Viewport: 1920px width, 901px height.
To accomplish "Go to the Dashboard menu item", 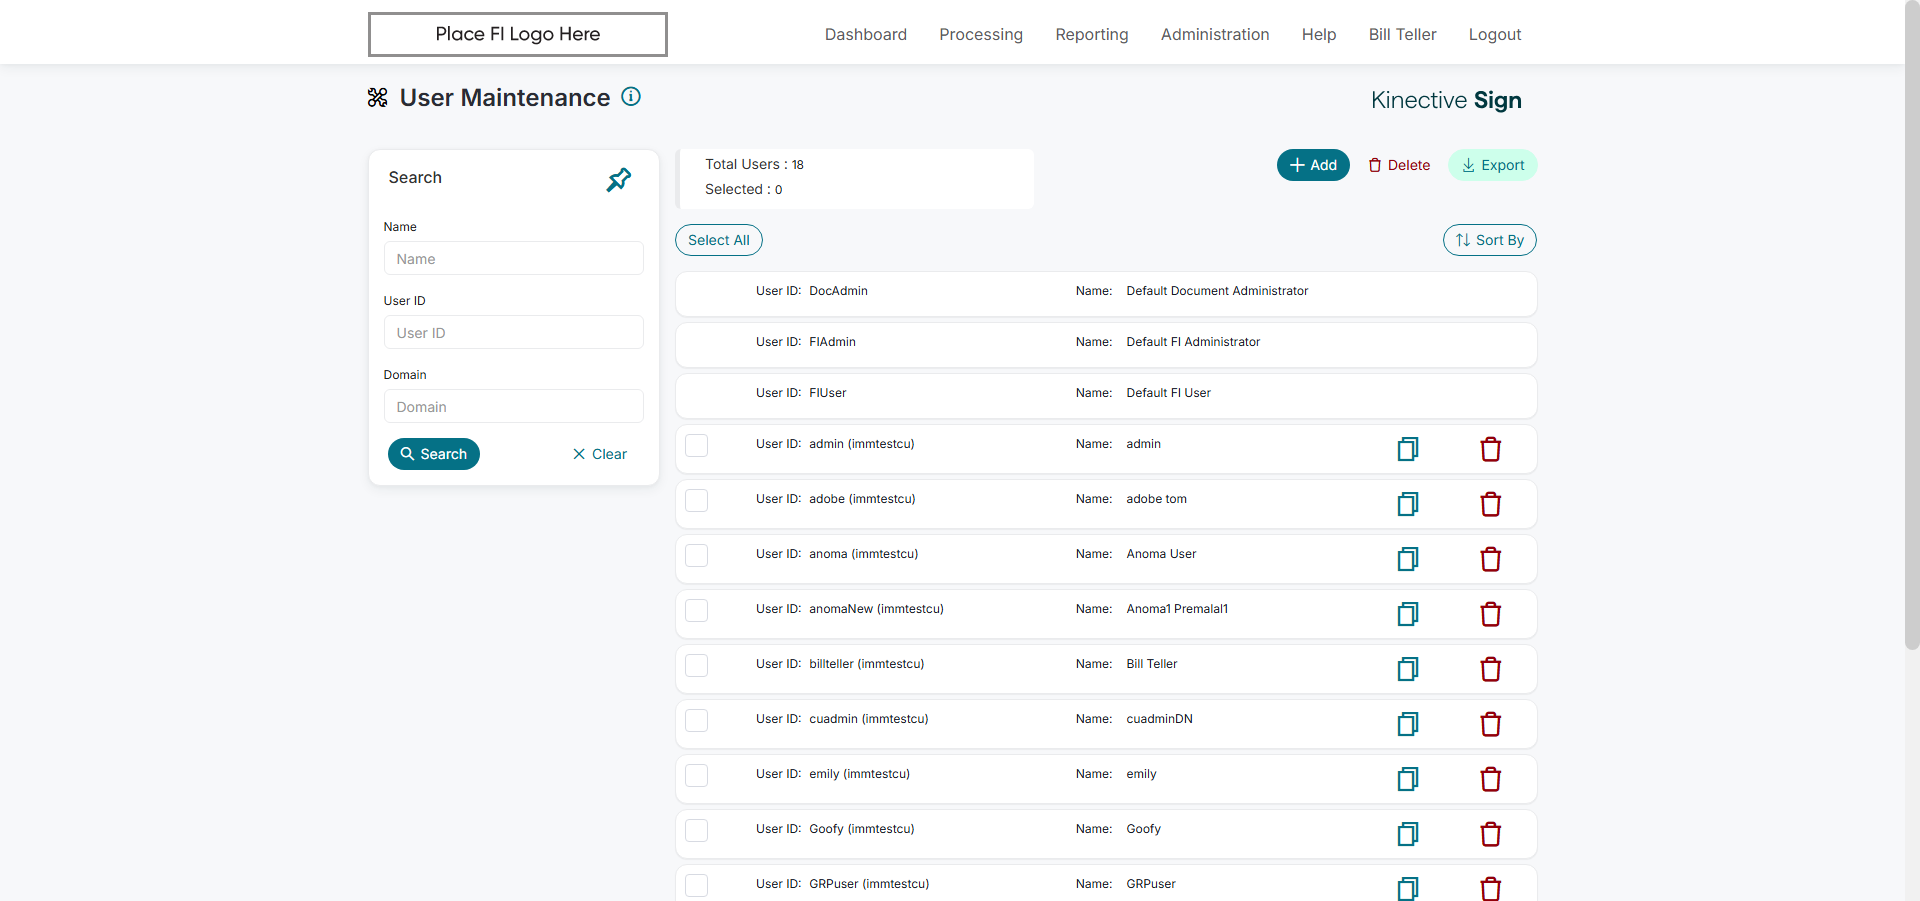I will (866, 34).
